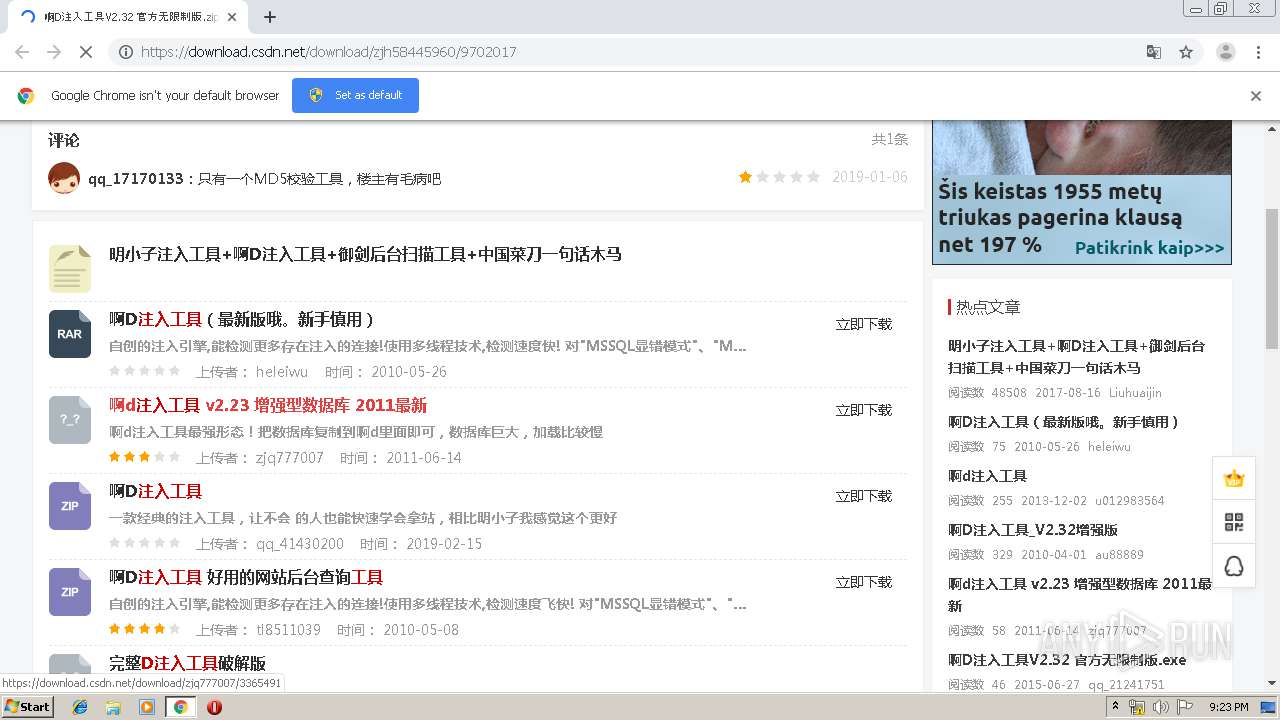Show hidden system tray icons
The height and width of the screenshot is (720, 1280).
[x=1116, y=706]
